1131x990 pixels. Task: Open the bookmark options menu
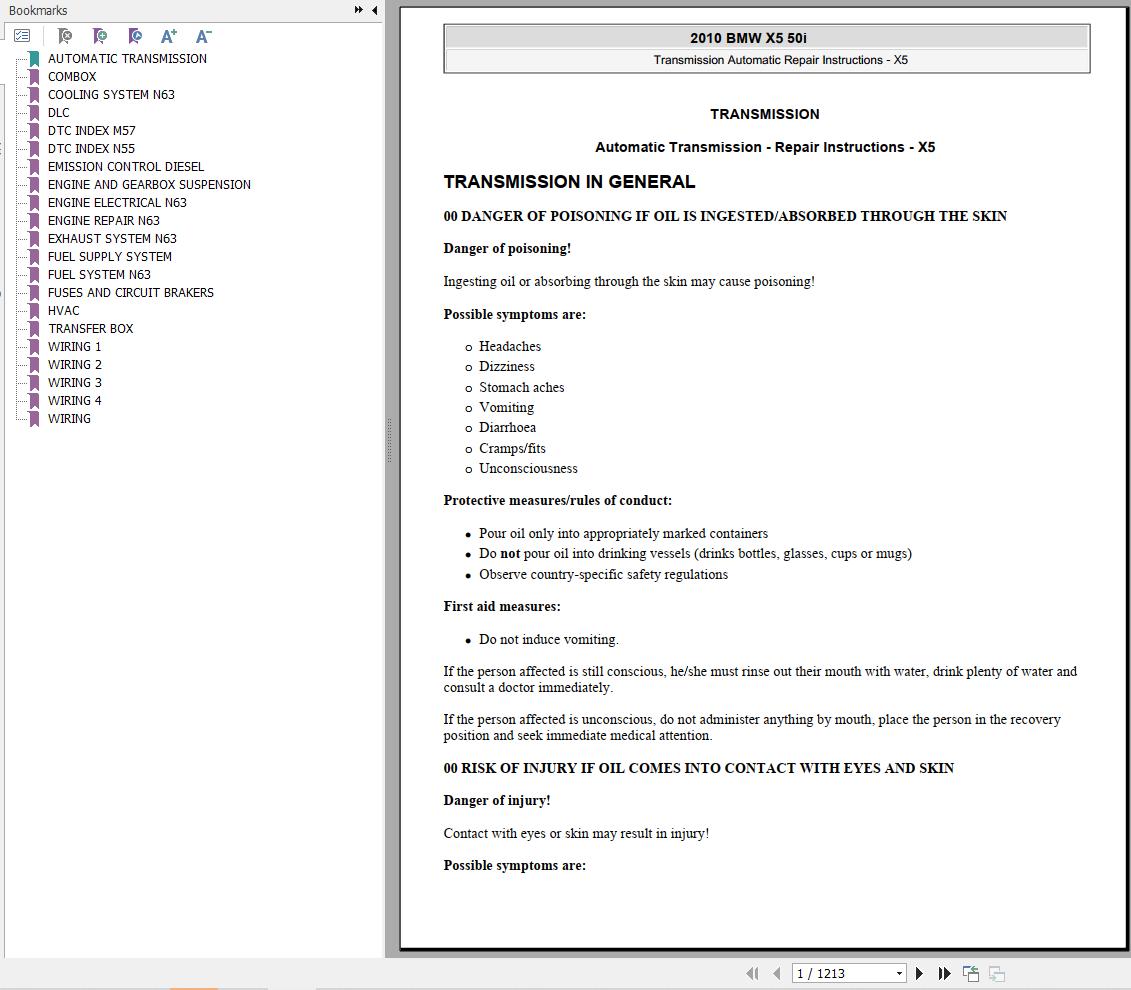(x=22, y=35)
